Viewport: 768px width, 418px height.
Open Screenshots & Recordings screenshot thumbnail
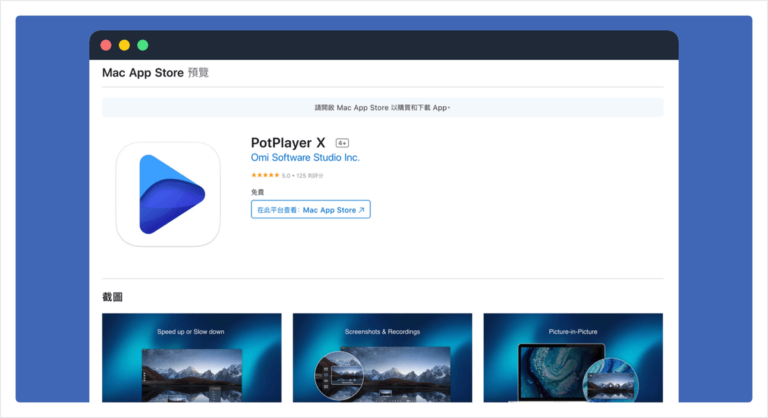[x=383, y=358]
